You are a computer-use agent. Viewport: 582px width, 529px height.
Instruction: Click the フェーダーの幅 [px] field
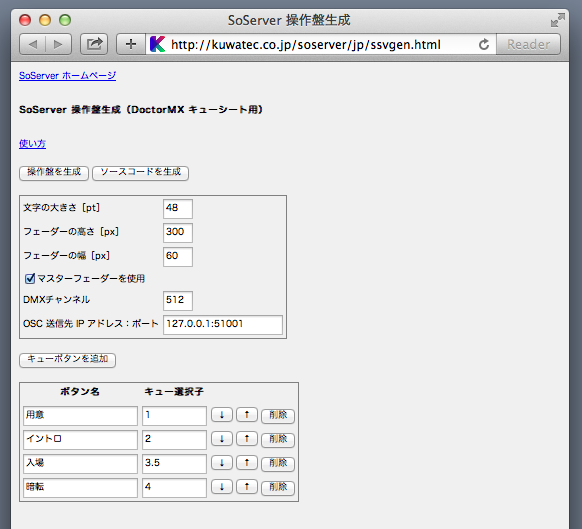[178, 257]
